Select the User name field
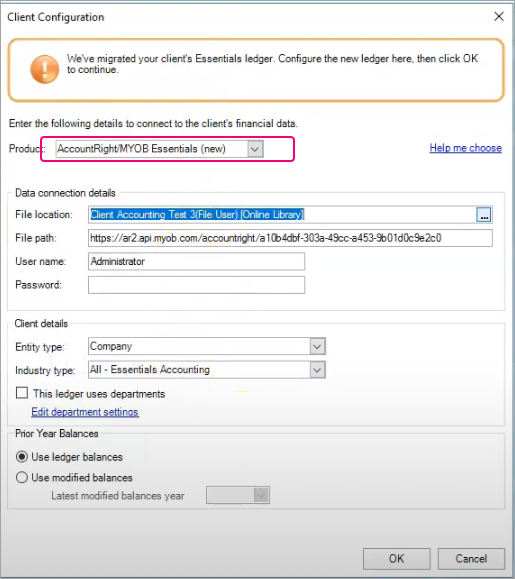 tap(196, 261)
